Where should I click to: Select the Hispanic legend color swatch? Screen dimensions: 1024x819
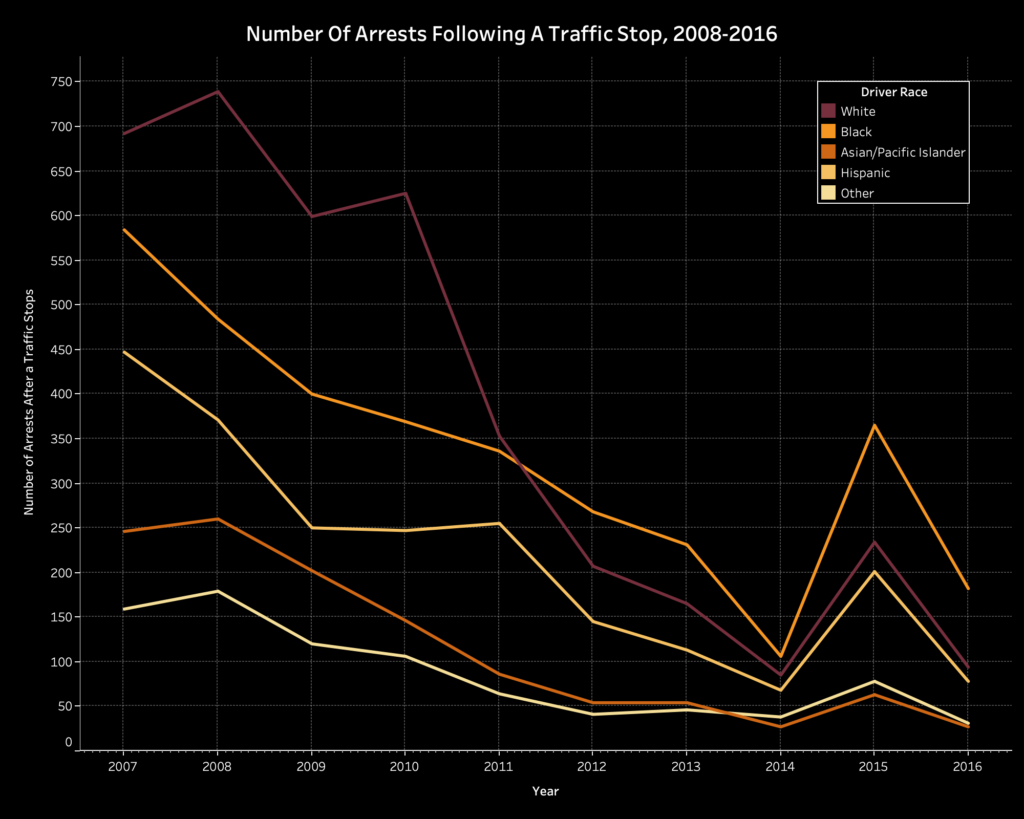[x=828, y=173]
